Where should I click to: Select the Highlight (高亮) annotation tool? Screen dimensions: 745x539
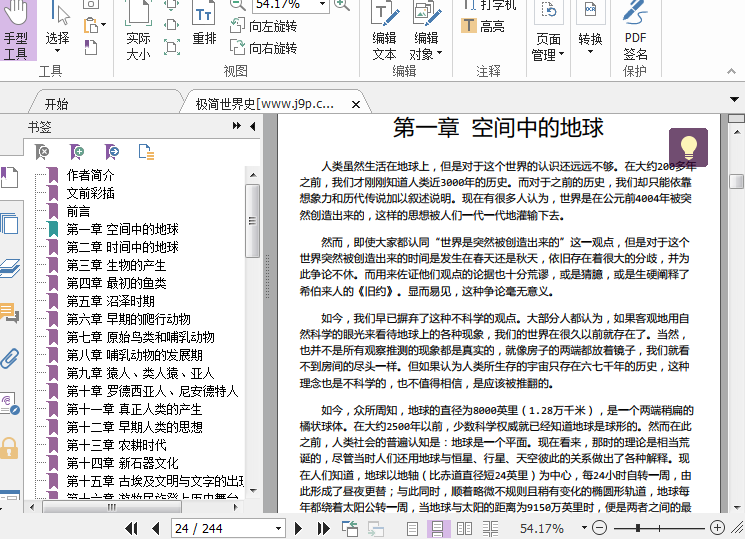pyautogui.click(x=483, y=26)
